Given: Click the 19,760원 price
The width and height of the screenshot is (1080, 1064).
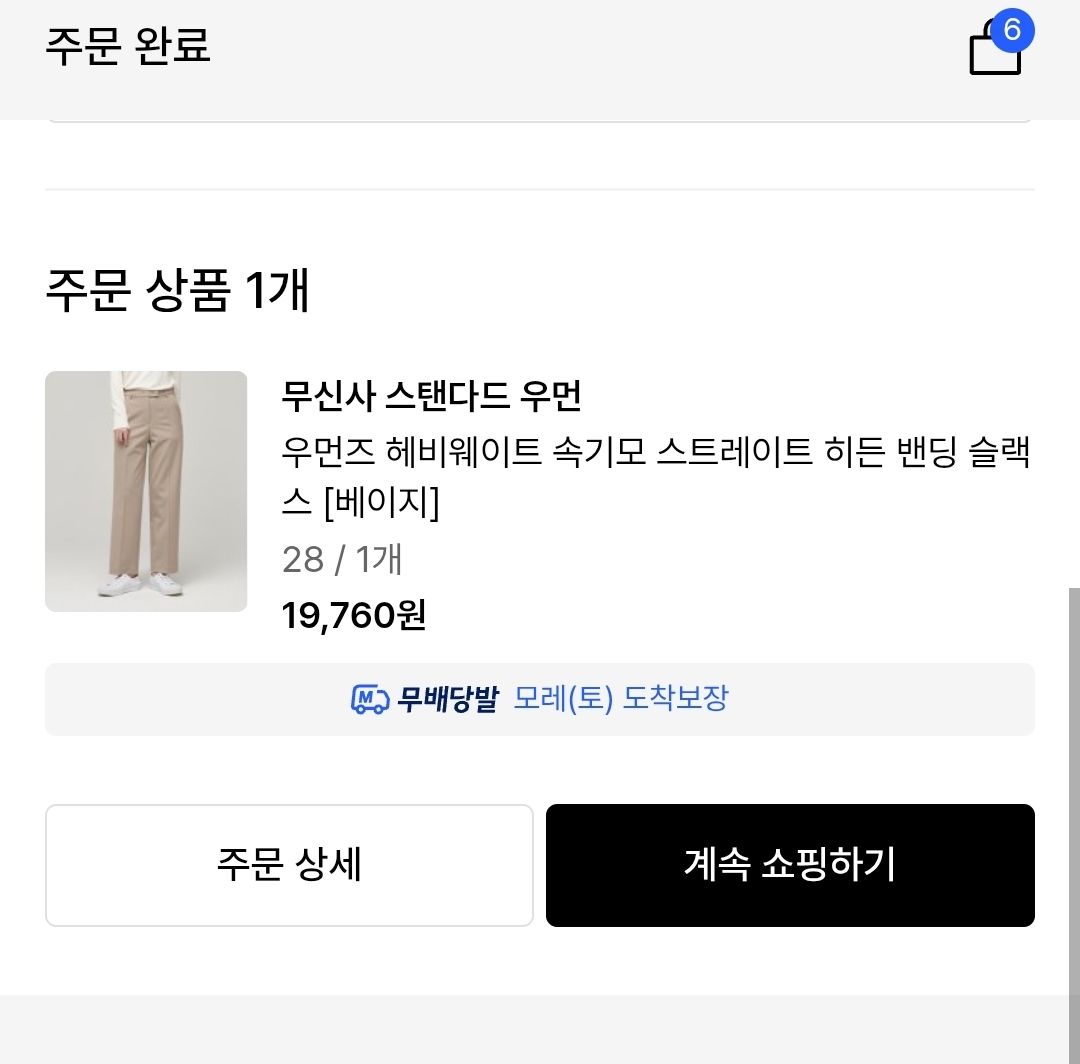Looking at the screenshot, I should 354,615.
